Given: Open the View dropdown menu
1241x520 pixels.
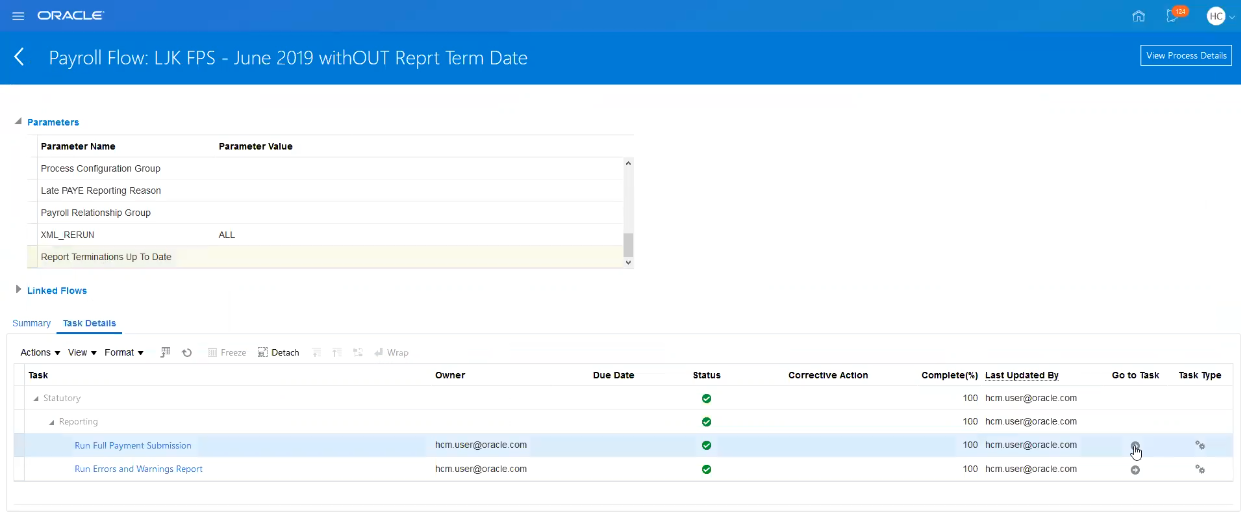Looking at the screenshot, I should click(82, 353).
